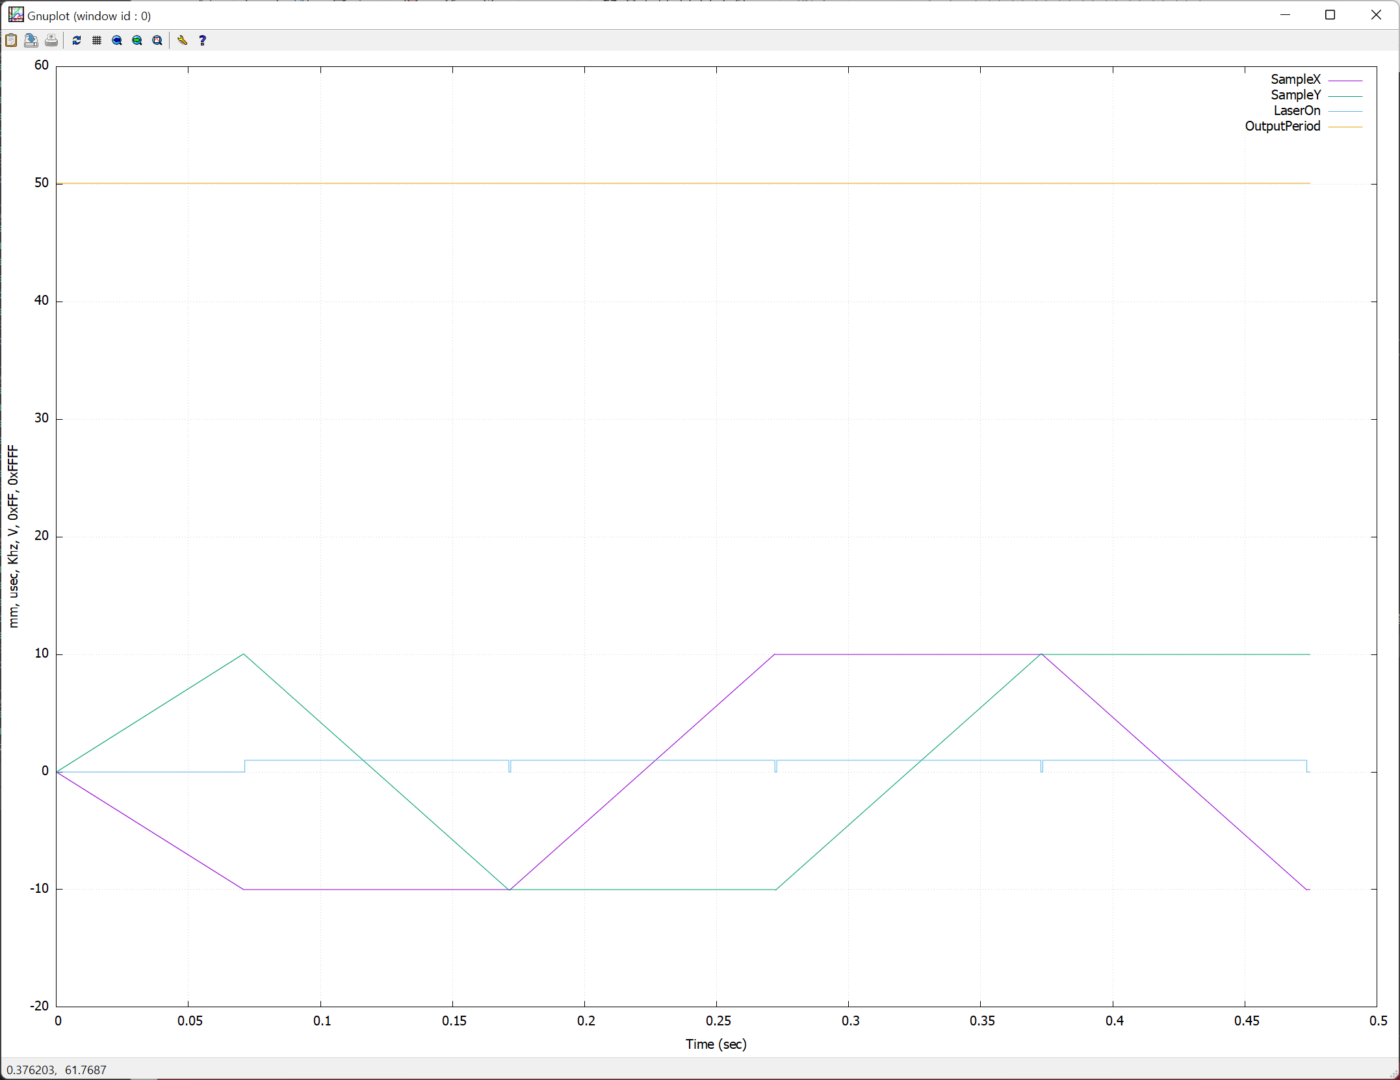Screen dimensions: 1400x1080
Task: Toggle the grid display icon
Action: click(97, 40)
